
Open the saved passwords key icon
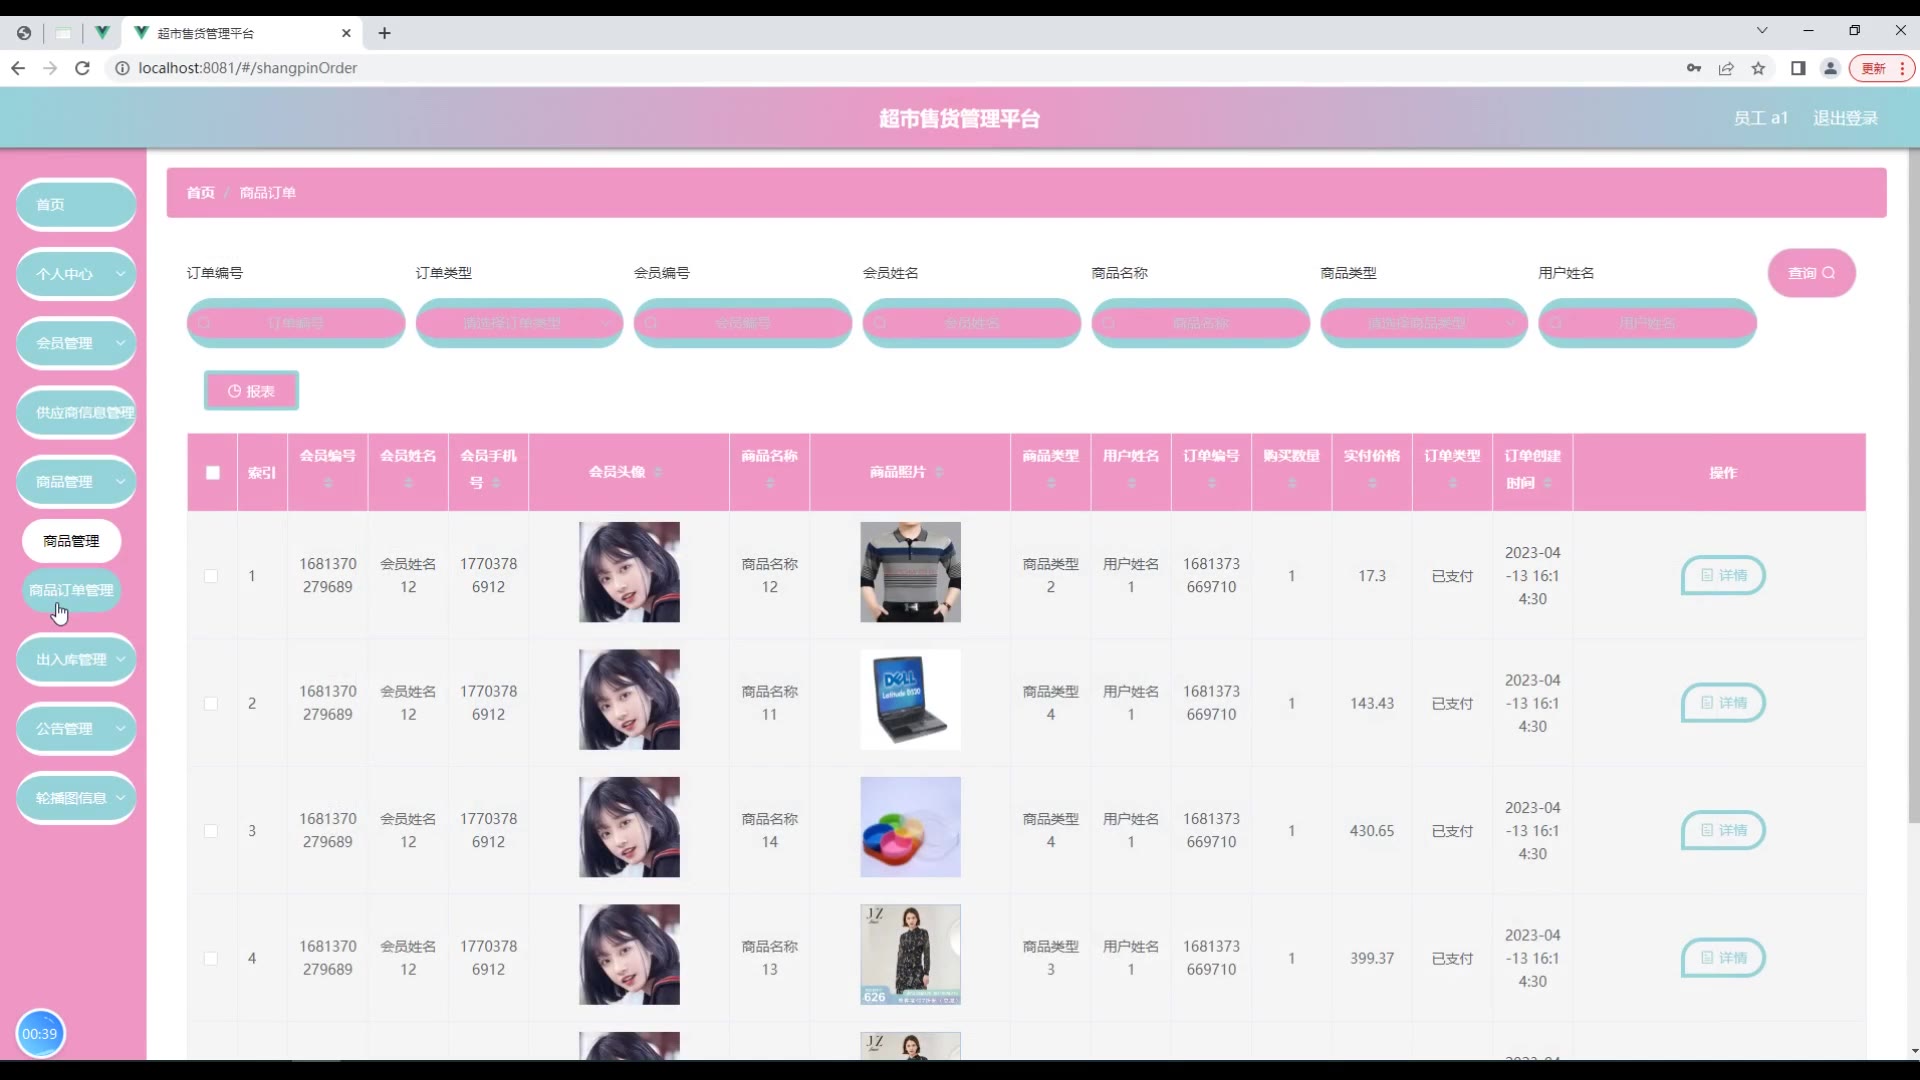[1694, 68]
